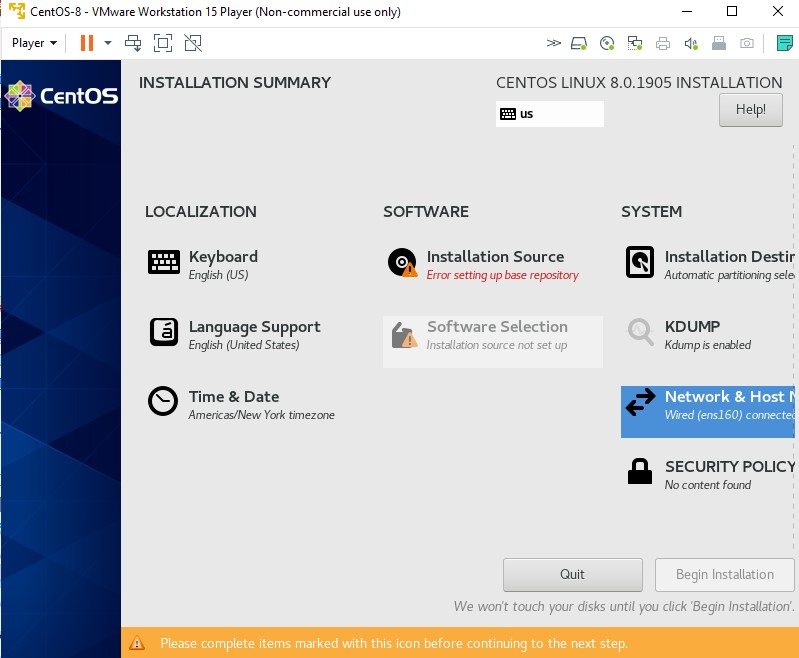This screenshot has height=658, width=799.
Task: Click the Quit button
Action: 573,574
